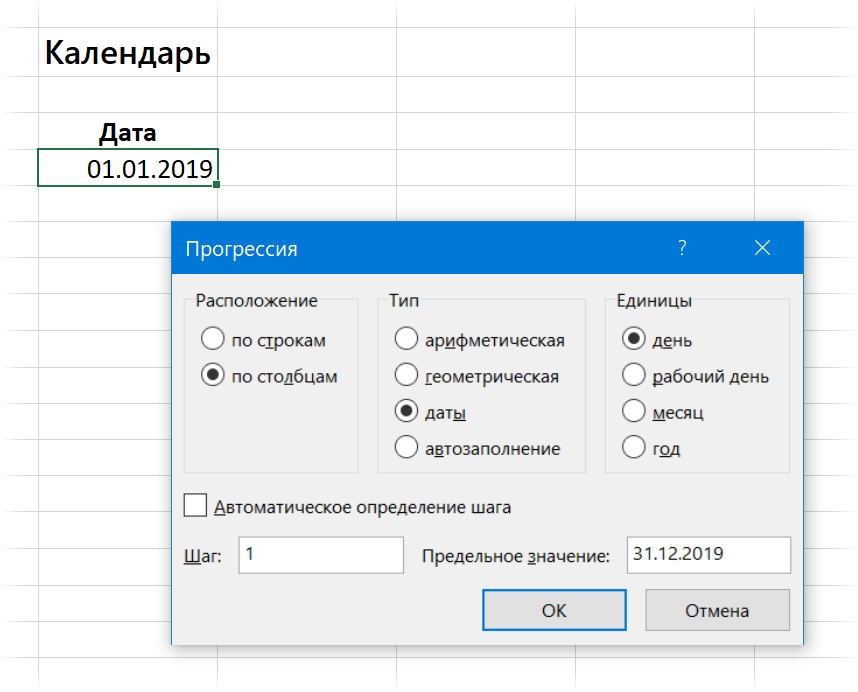This screenshot has height=692, width=858.
Task: Click the 'Предельное значение' input field
Action: [709, 555]
